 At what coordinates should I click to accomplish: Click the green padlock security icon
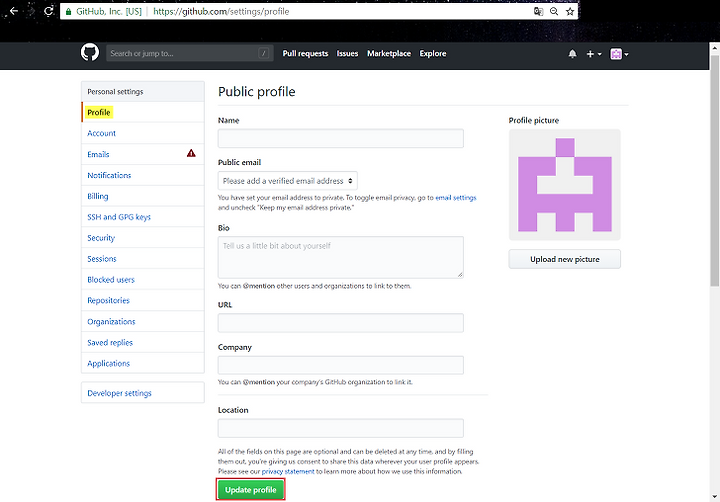(x=68, y=11)
